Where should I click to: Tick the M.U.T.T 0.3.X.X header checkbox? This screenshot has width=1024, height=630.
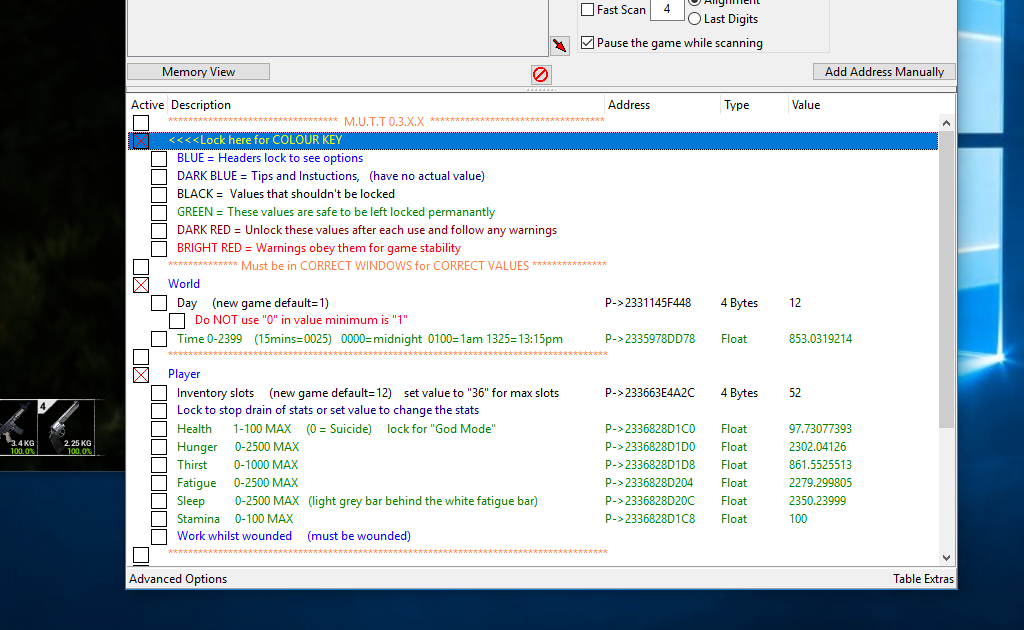click(141, 123)
